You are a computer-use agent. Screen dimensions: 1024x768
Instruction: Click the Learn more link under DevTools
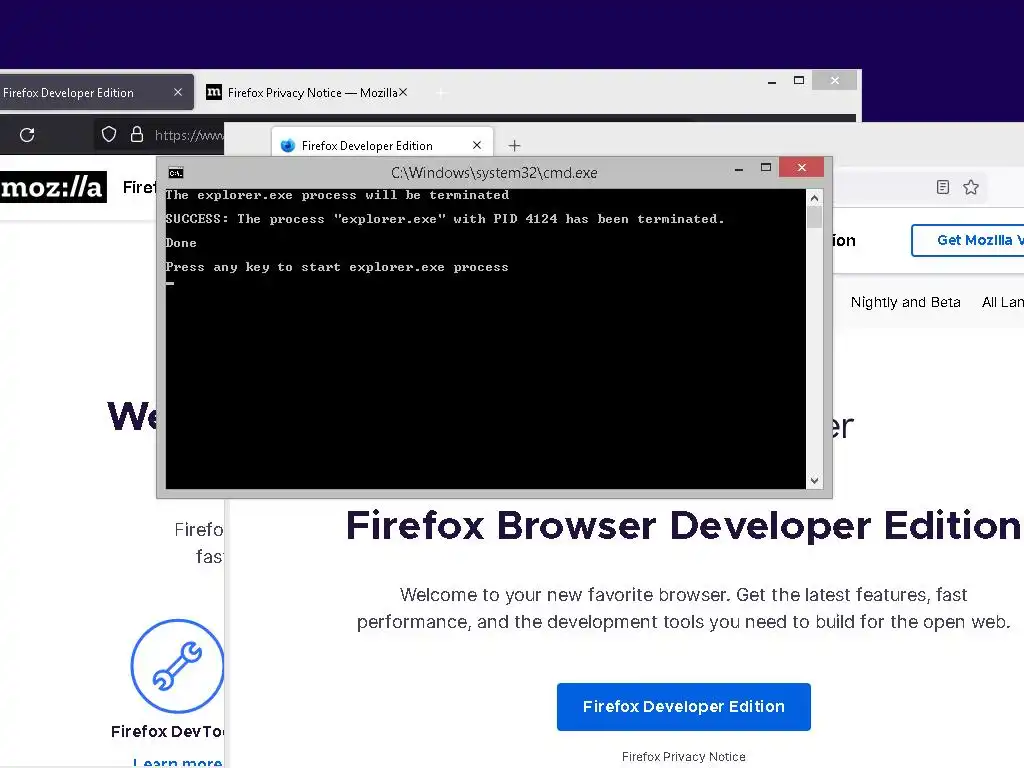tap(178, 761)
